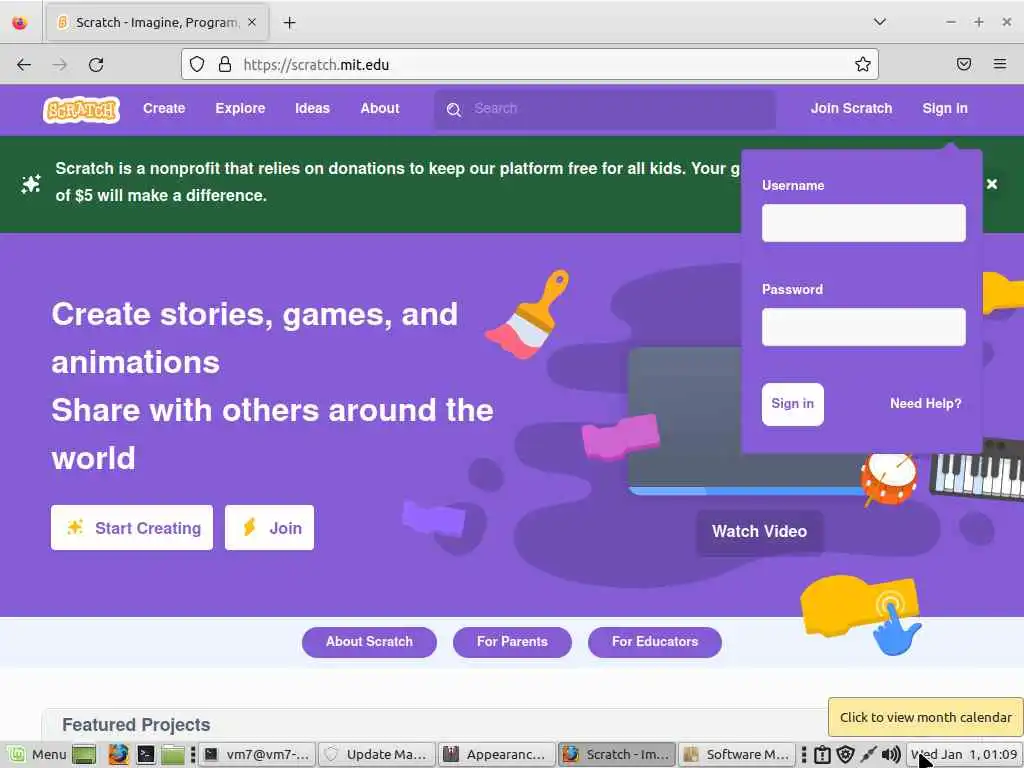Viewport: 1024px width, 768px height.
Task: Focus the Username field
Action: 863,223
